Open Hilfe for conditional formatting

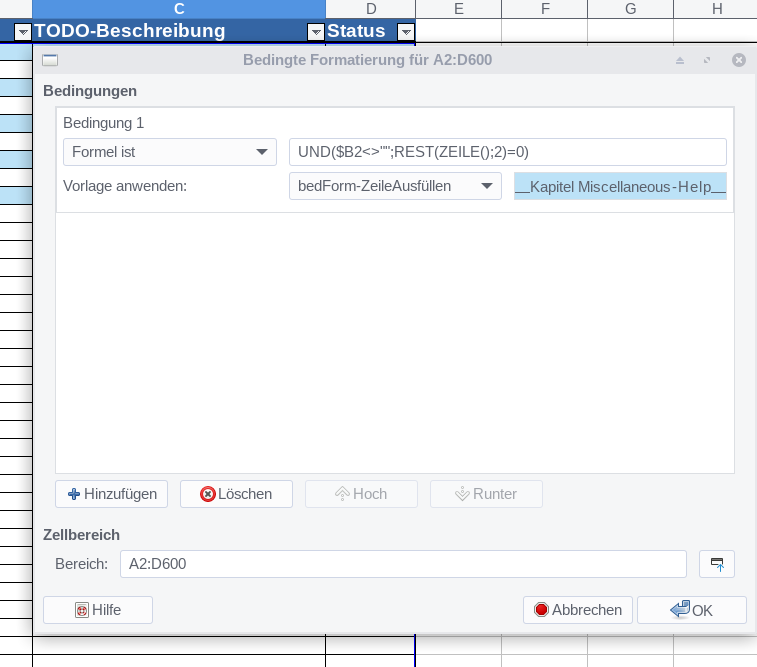coord(98,610)
